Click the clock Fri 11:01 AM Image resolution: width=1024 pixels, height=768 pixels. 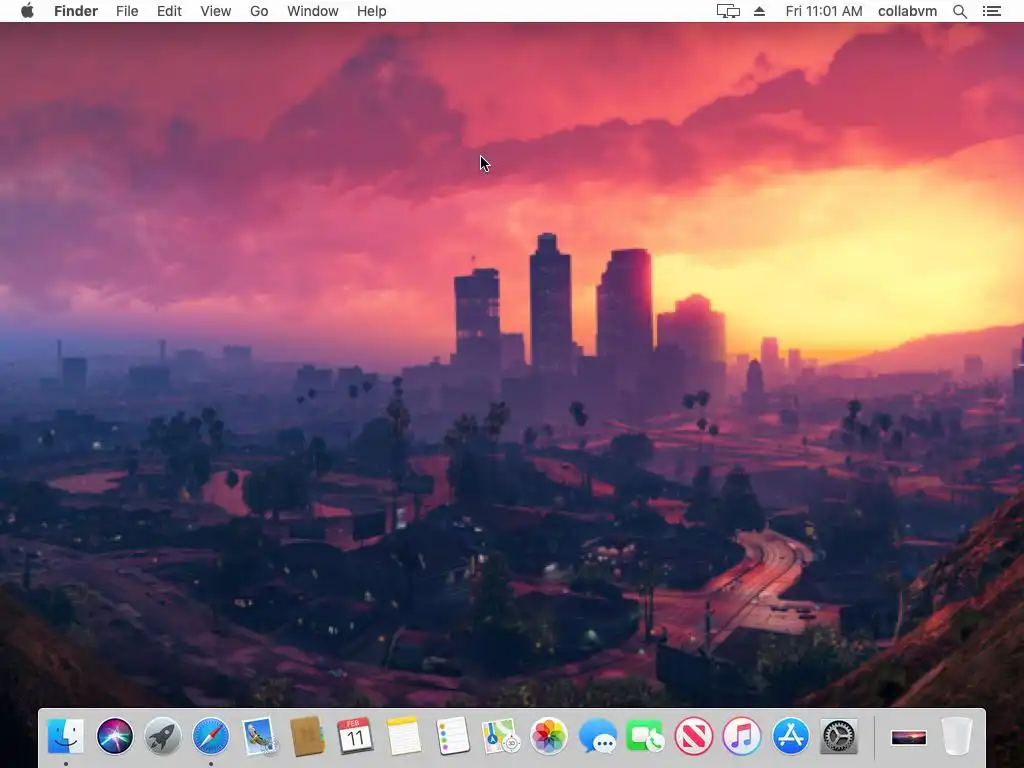(x=824, y=11)
